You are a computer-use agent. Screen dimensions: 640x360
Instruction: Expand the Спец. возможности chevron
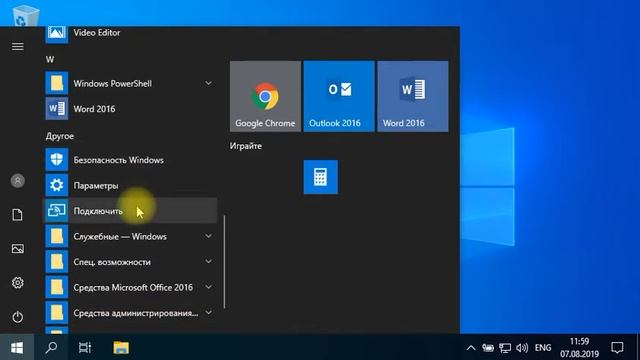[209, 262]
